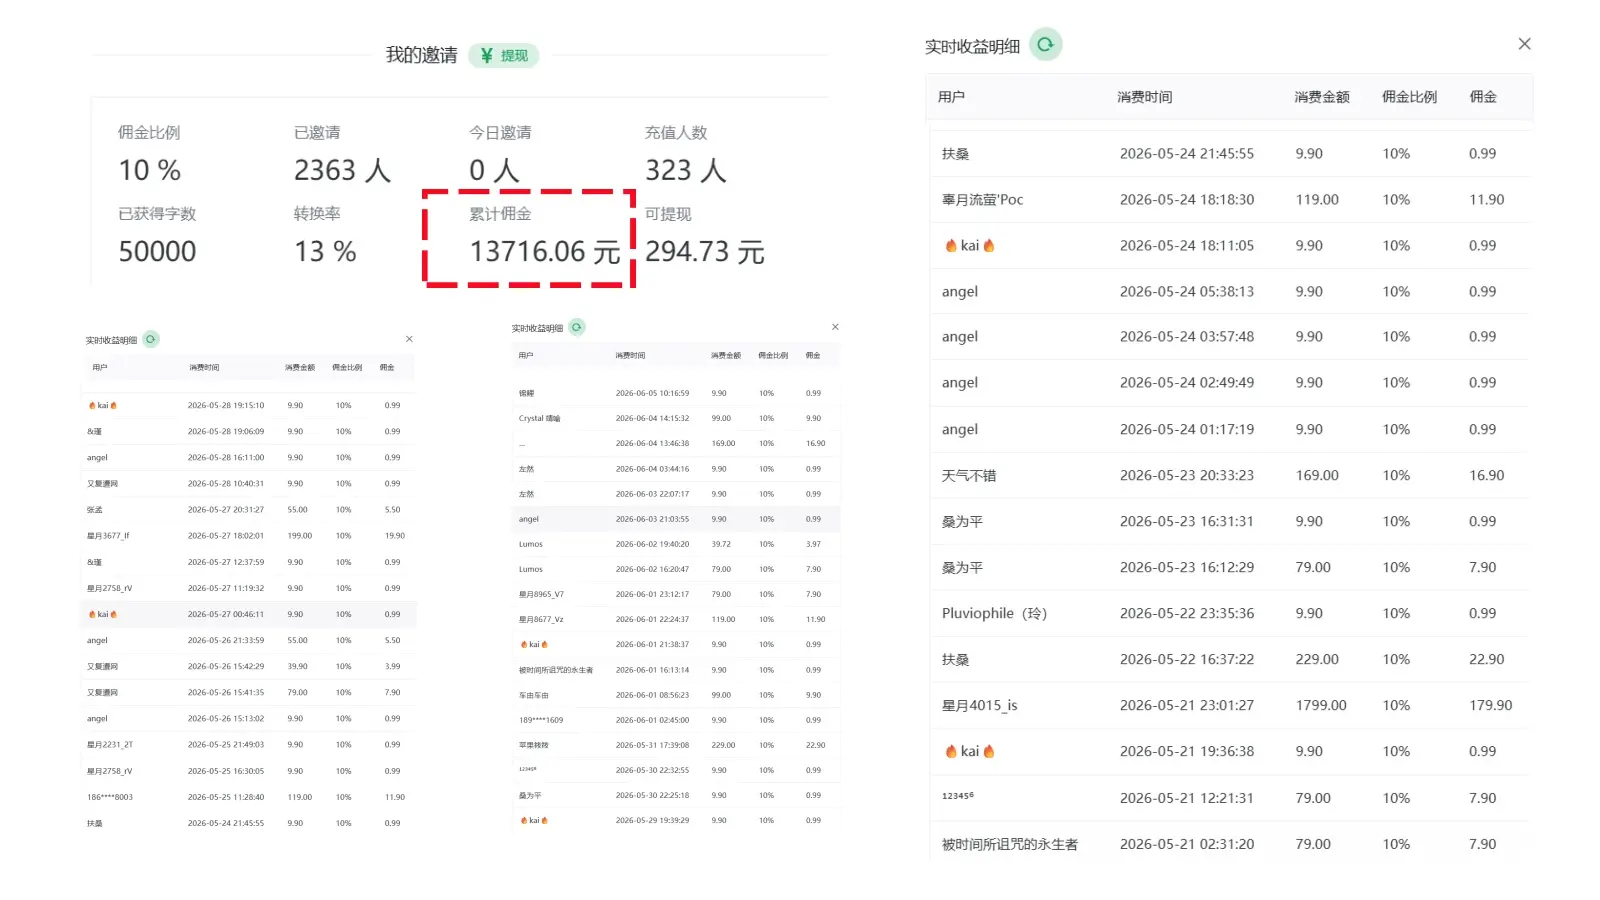The image size is (1600, 900).
Task: Click angel row dated 2026-05-24 05:38:13
Action: 1230,292
